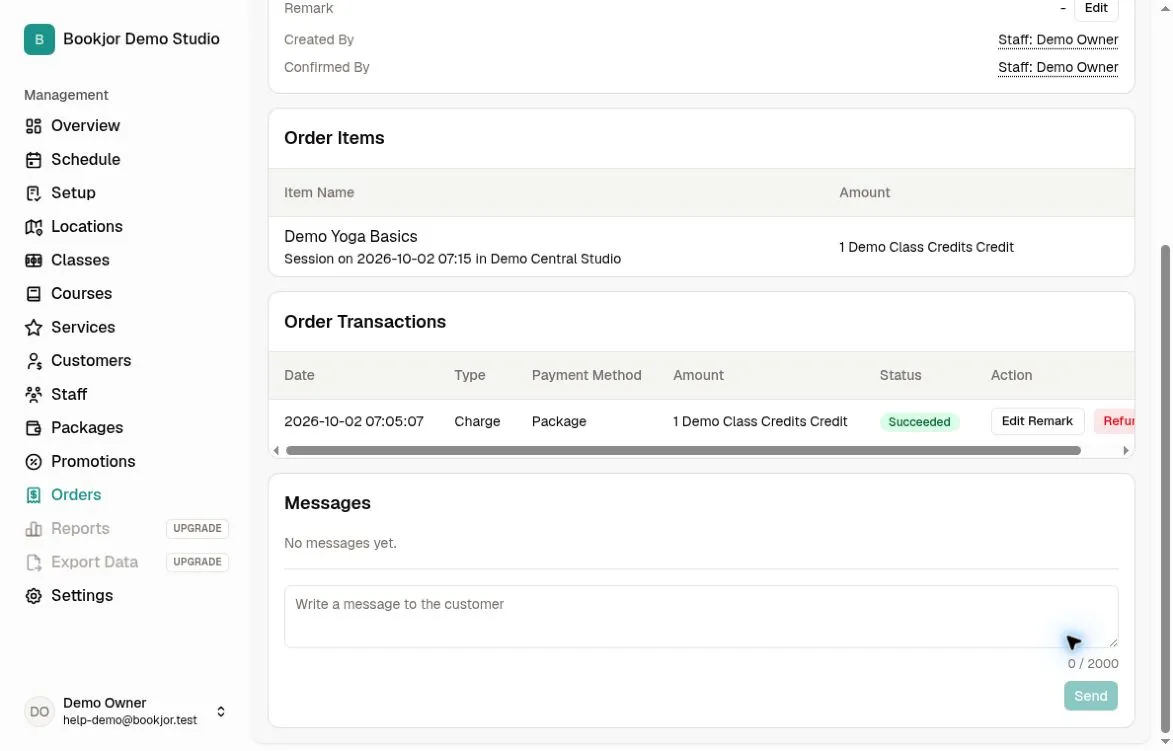Click the Reports bar chart icon
Screen dimensions: 1173x751
pos(34,529)
